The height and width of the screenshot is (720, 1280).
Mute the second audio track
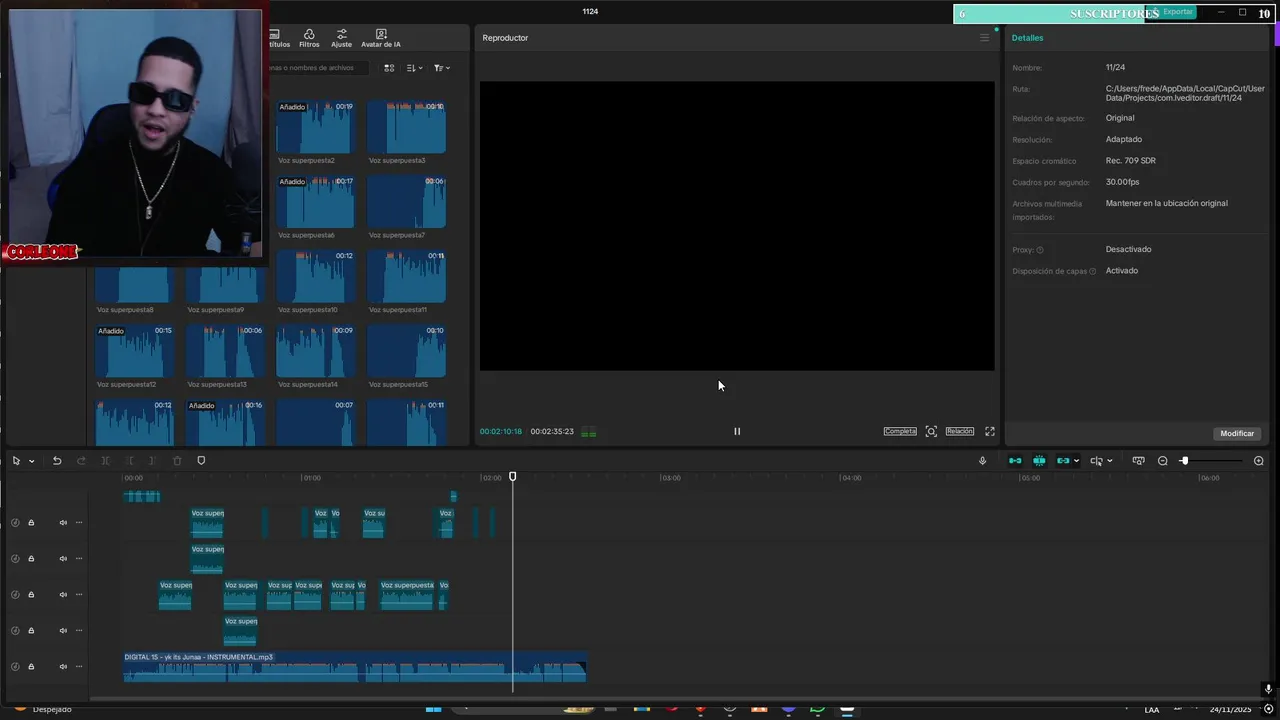[63, 558]
